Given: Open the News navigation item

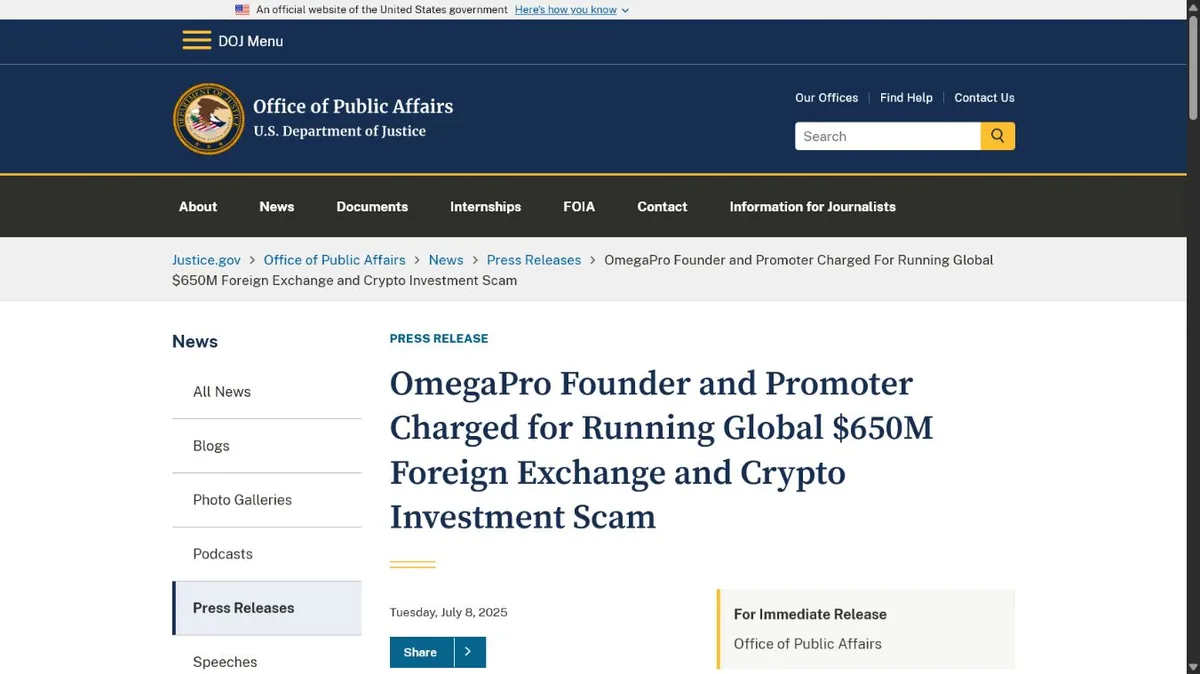Looking at the screenshot, I should pos(277,207).
